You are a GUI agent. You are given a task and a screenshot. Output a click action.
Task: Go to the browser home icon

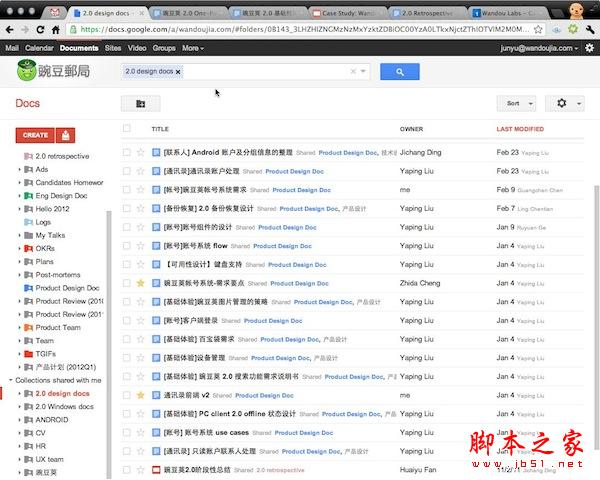(x=55, y=29)
